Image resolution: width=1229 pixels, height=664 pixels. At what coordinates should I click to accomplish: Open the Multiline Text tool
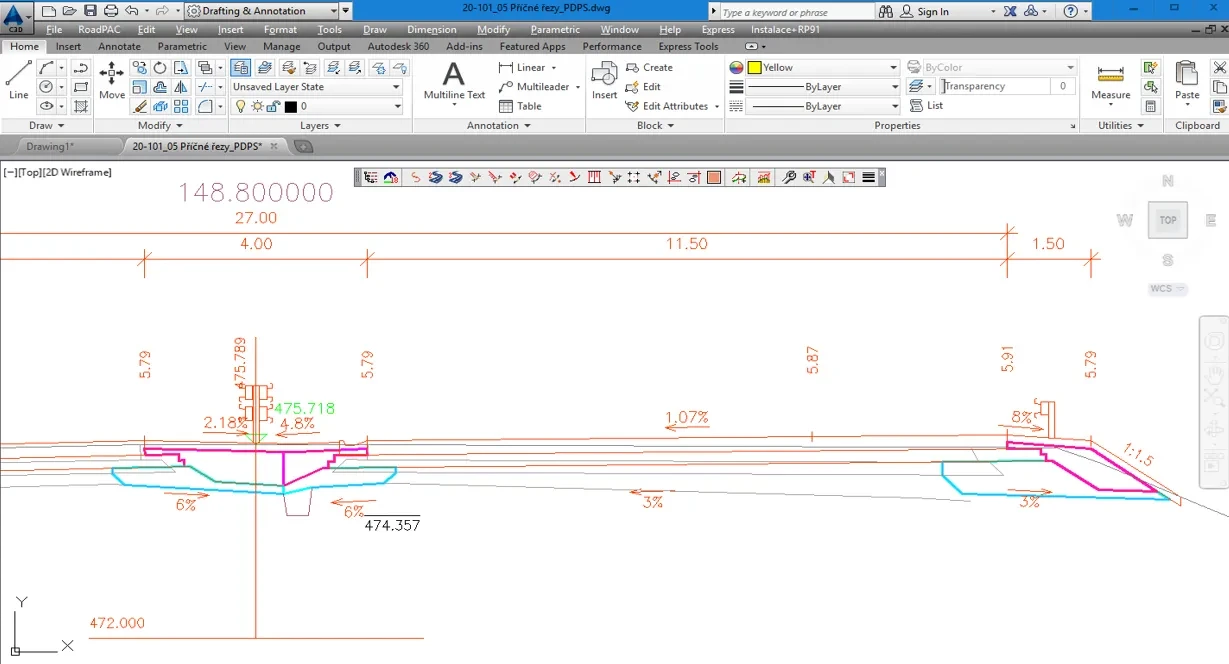coord(454,79)
